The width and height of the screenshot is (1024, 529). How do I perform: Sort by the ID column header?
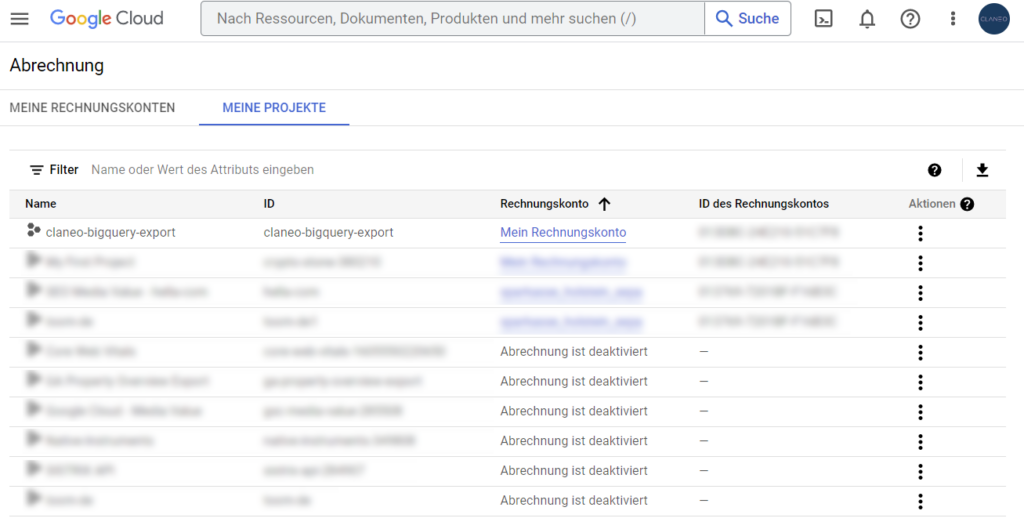(269, 204)
